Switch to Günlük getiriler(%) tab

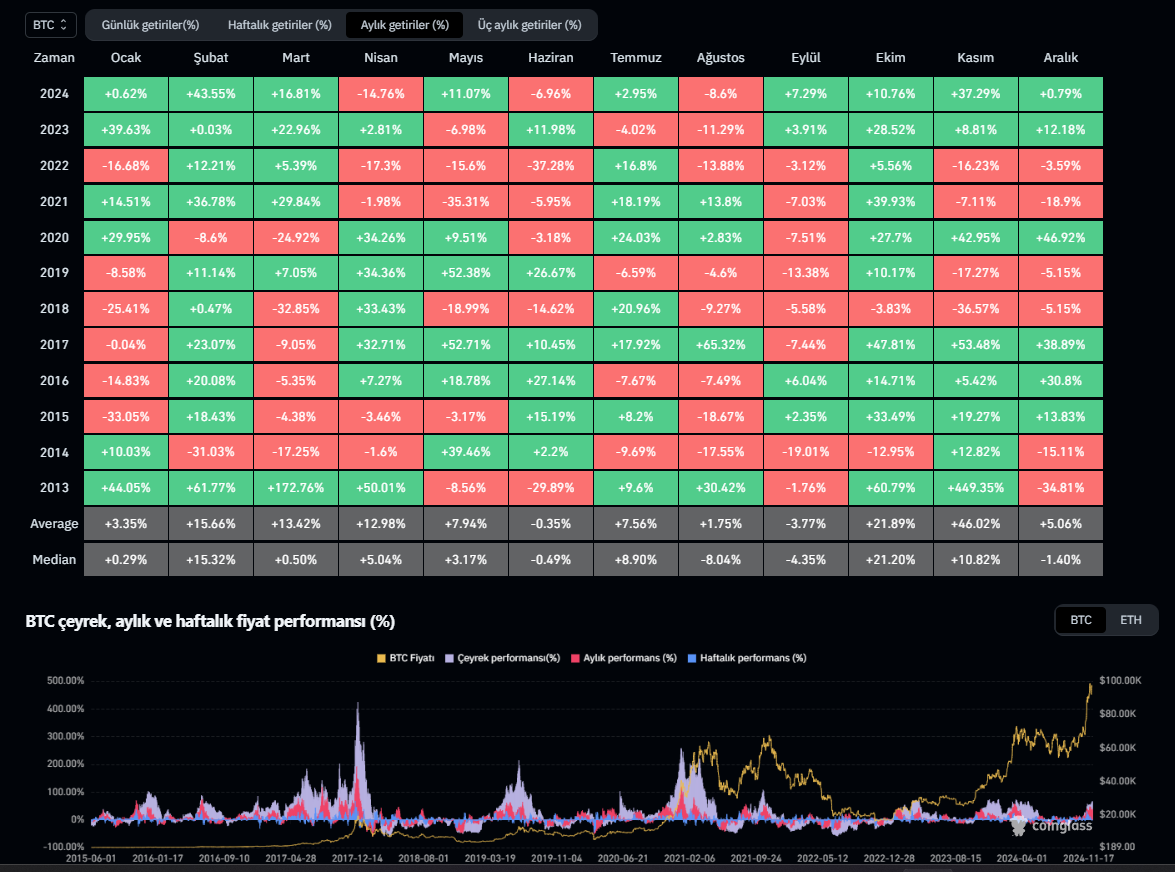coord(150,24)
